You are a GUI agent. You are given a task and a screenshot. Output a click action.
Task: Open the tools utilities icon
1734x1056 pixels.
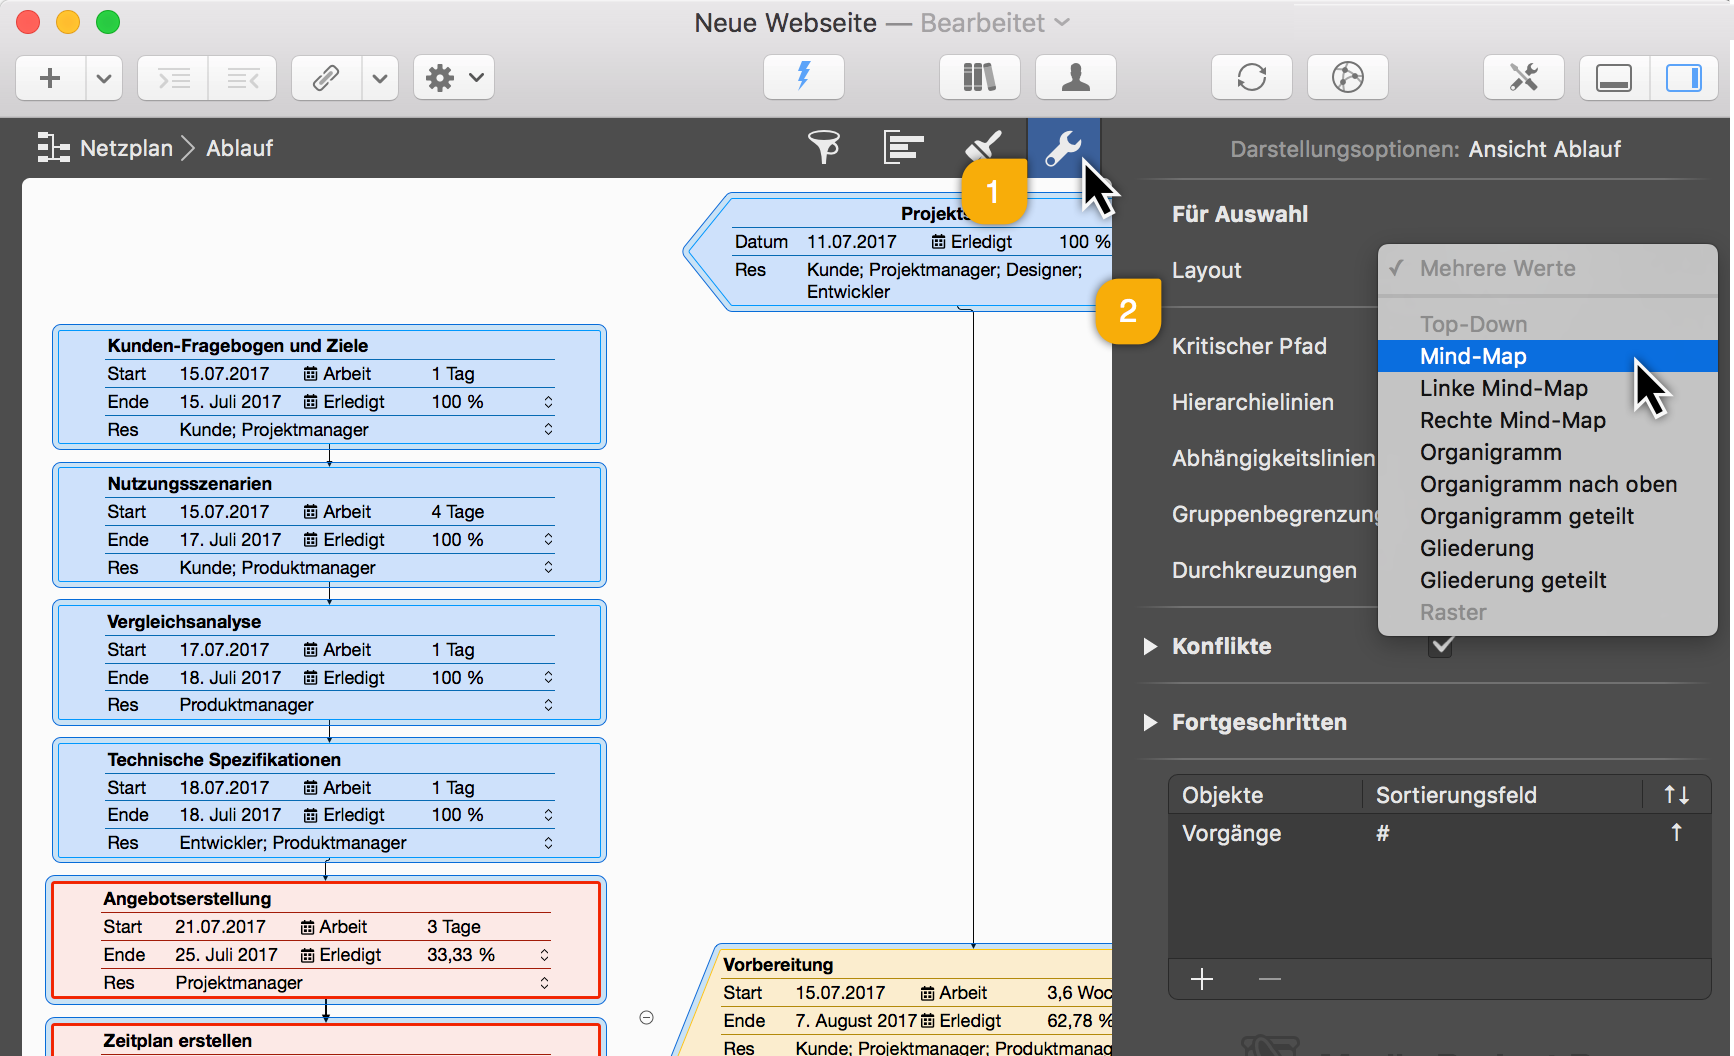pos(1523,77)
